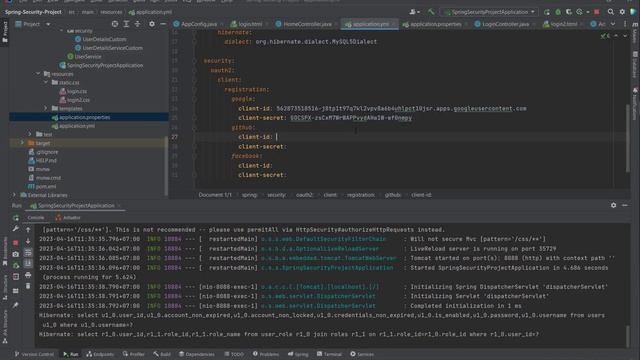Collapse the static.css folder
Screen dimensions: 640x360
click(x=46, y=82)
